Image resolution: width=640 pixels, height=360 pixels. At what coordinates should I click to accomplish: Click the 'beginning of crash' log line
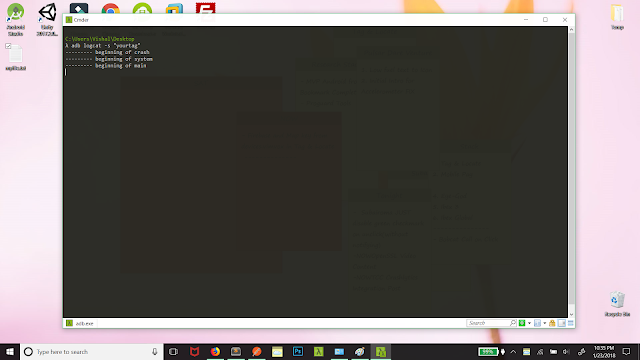point(107,52)
